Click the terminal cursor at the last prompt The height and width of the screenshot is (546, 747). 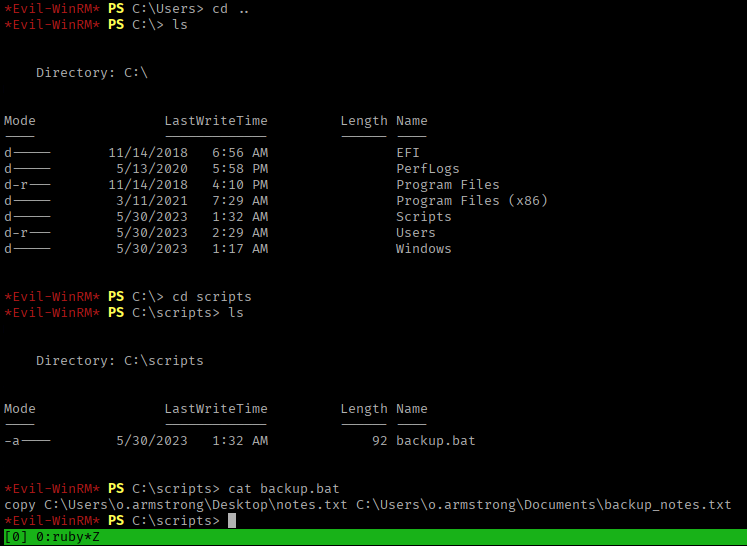[232, 521]
